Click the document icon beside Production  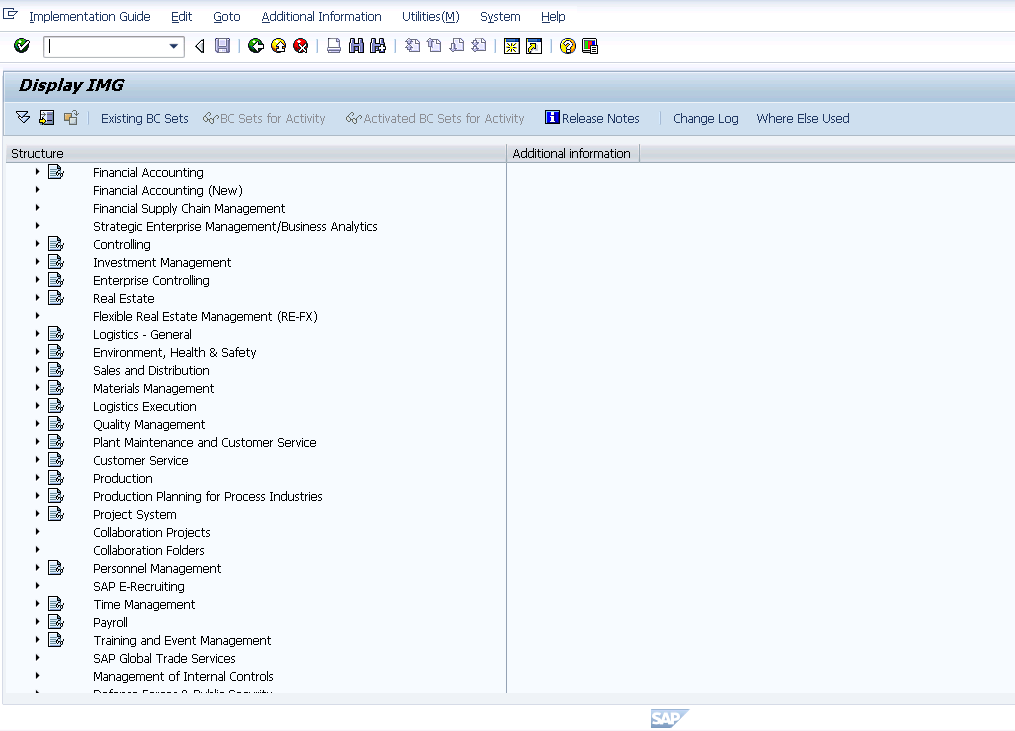pos(56,477)
